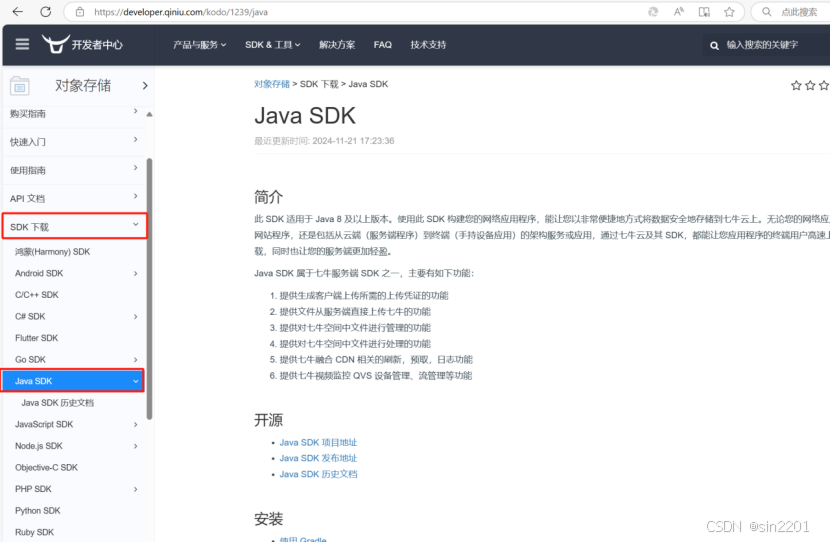Go back using the browser back arrow

(x=17, y=12)
